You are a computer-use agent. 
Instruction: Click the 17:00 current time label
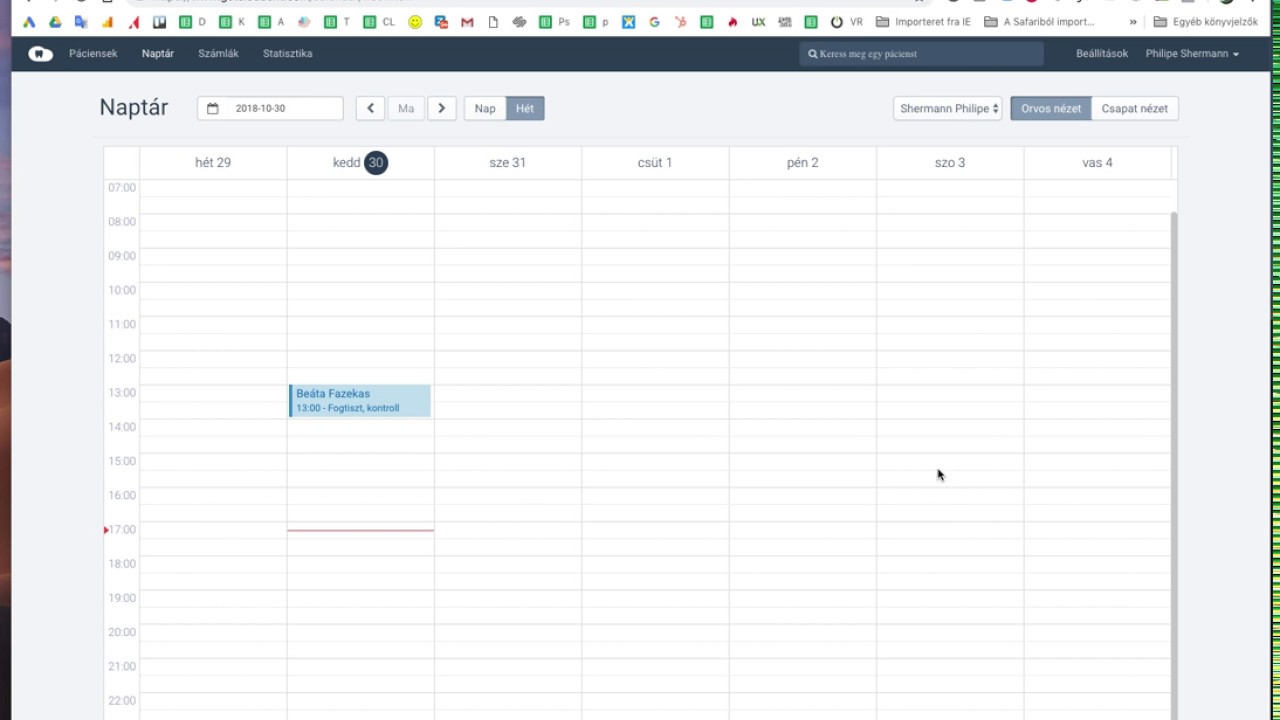(x=122, y=530)
